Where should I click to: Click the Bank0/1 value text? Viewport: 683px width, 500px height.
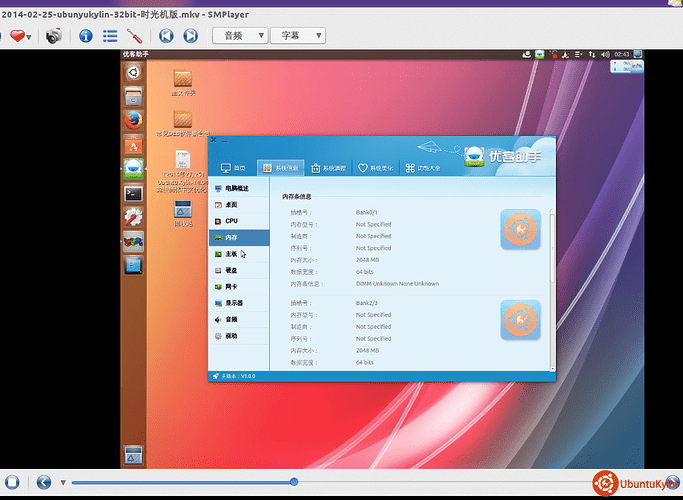(366, 213)
